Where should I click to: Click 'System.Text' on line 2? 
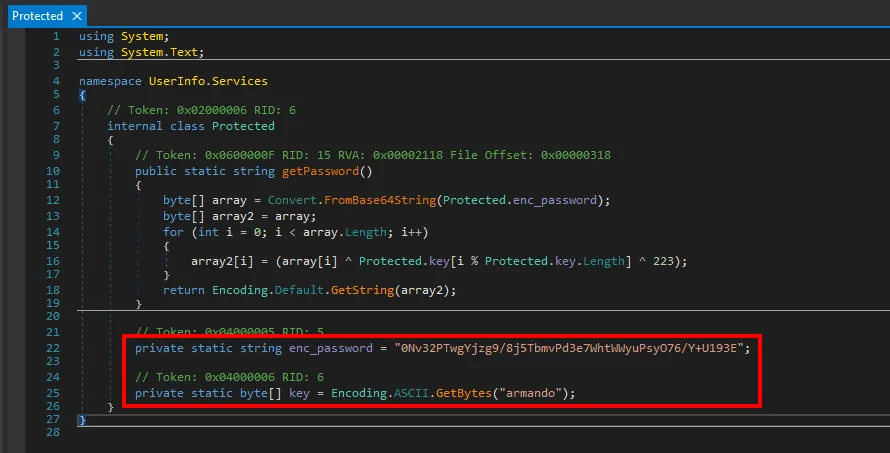pyautogui.click(x=159, y=52)
